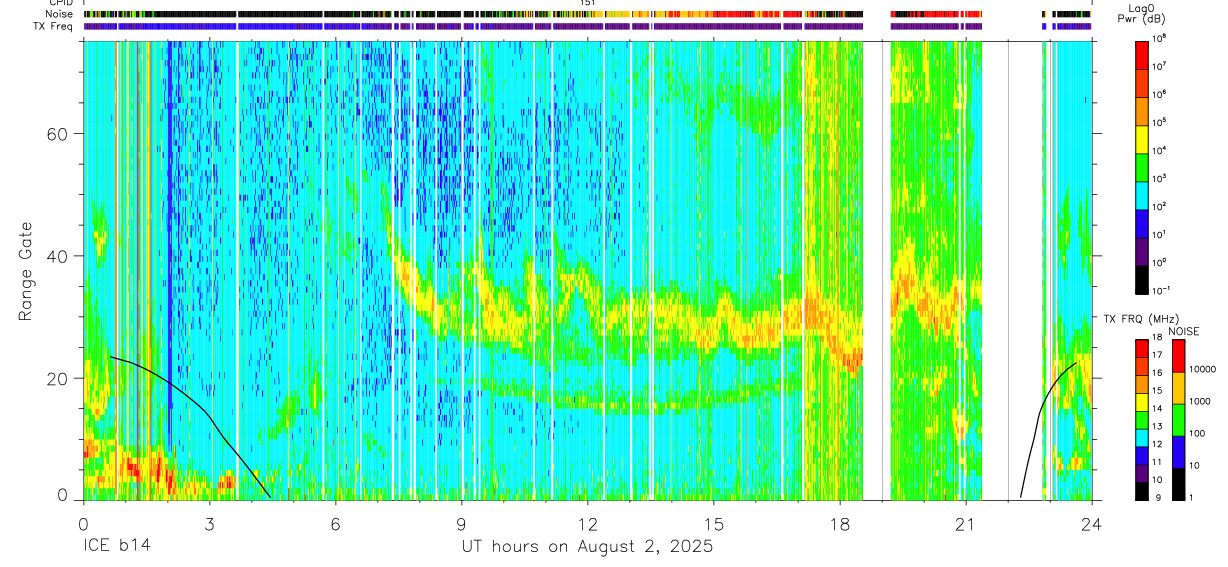The image size is (1228, 567).
Task: Click the x-axis tick label '6'
Action: (x=335, y=522)
